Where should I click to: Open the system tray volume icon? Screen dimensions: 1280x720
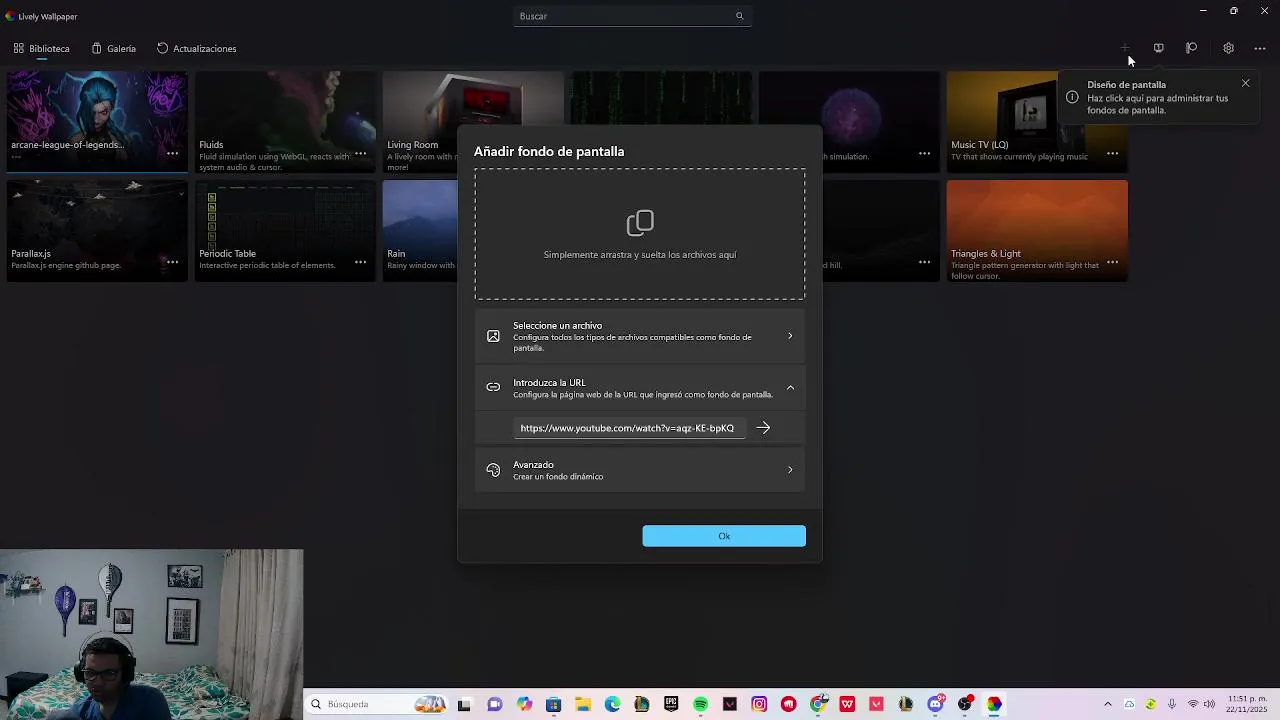[x=1210, y=704]
